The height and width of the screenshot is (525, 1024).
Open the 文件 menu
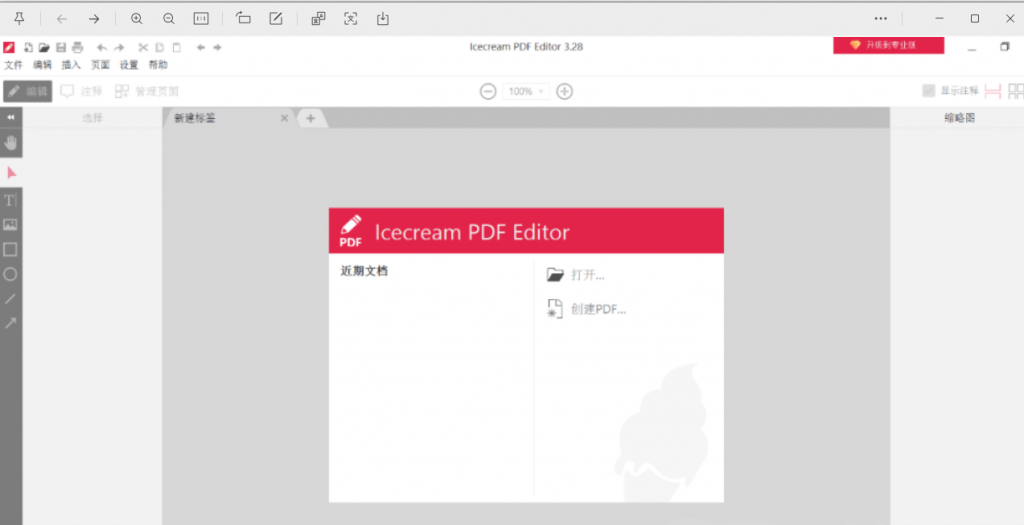[x=13, y=65]
